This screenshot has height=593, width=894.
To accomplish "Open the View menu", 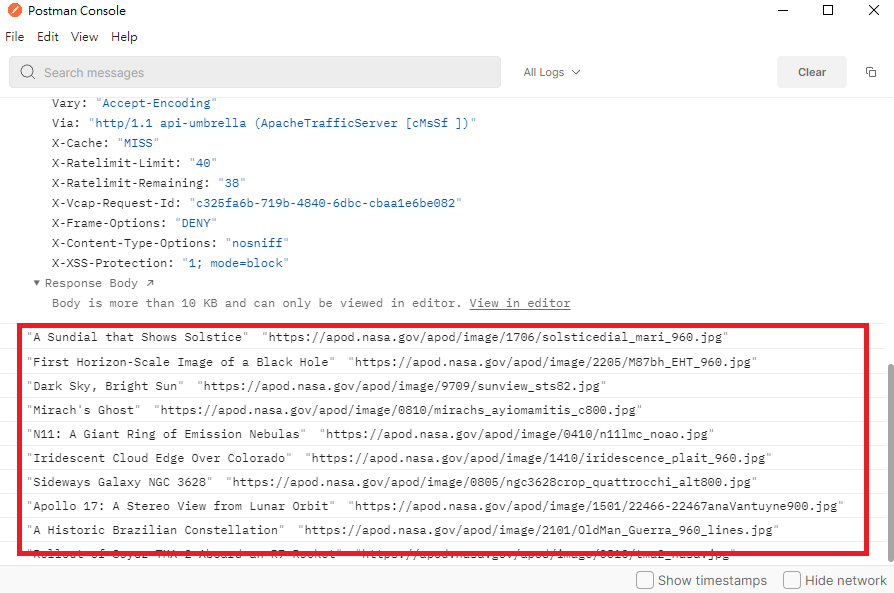I will (x=84, y=36).
